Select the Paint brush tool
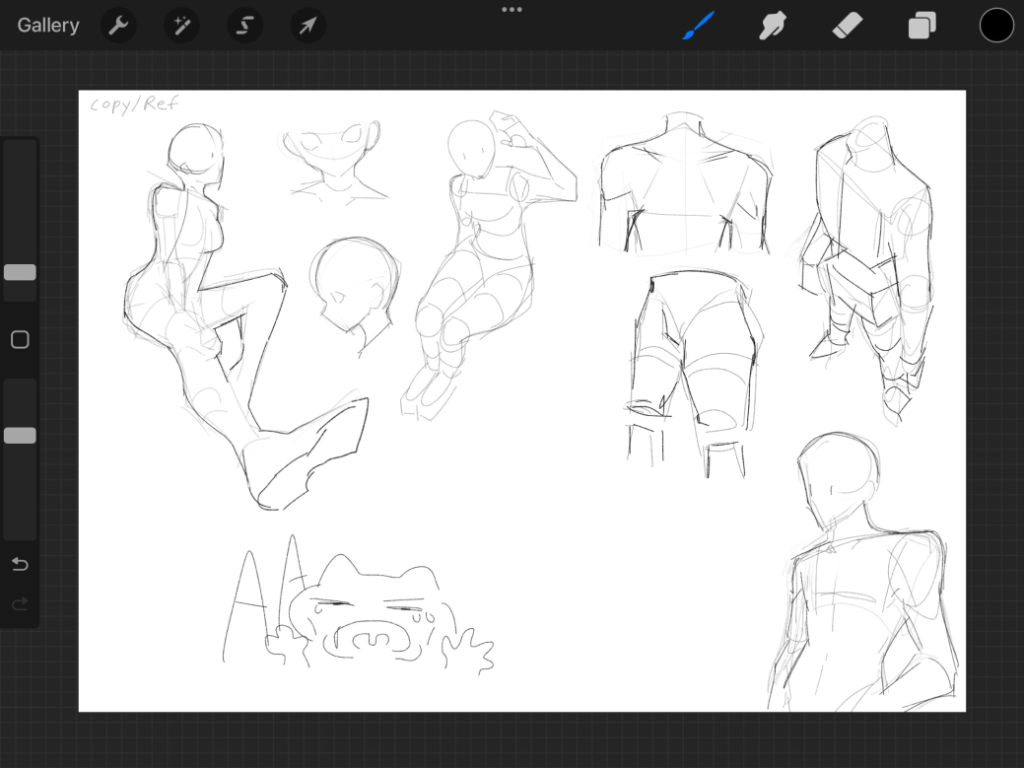Viewport: 1024px width, 768px height. tap(699, 26)
